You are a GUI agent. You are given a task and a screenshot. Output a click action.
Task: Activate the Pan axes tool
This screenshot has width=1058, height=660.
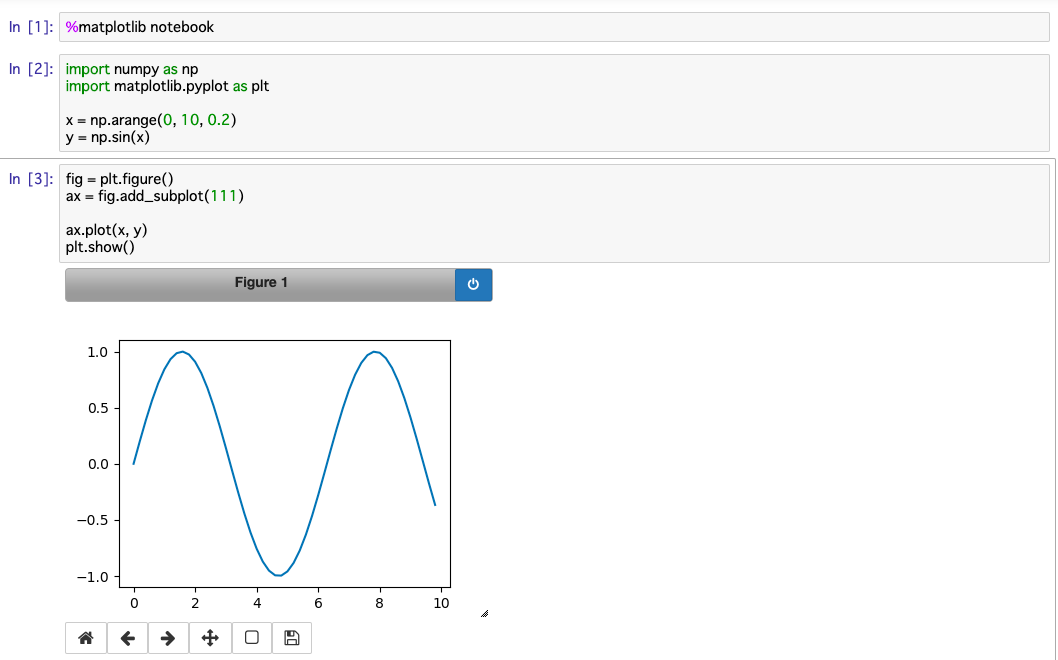[210, 638]
